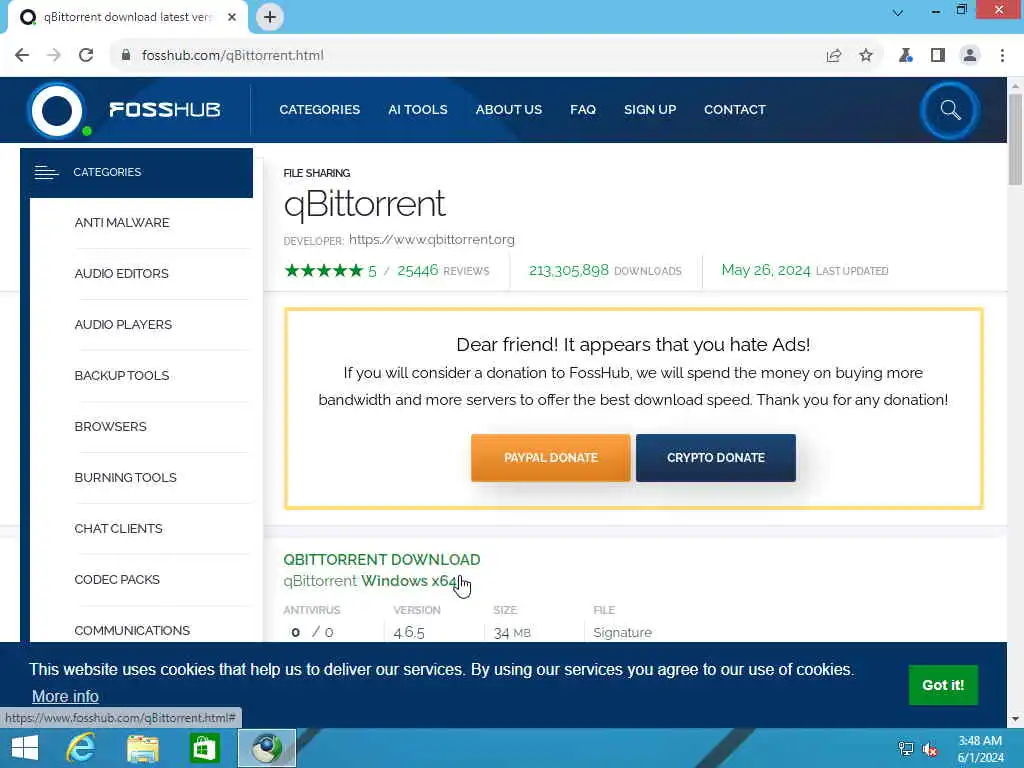Click the padlock site info icon

coord(125,56)
